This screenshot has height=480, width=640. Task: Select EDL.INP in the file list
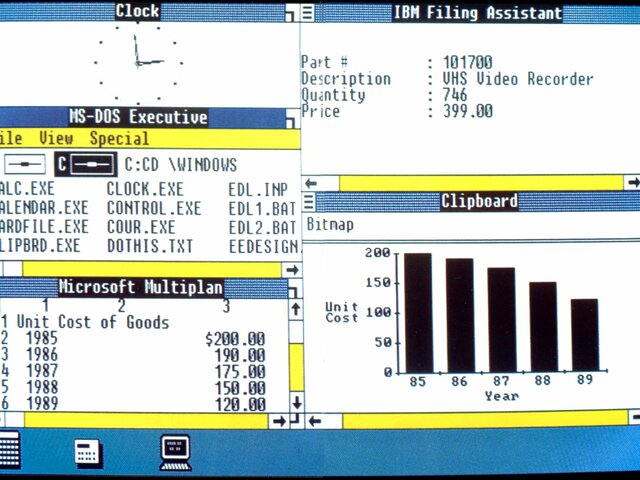pyautogui.click(x=258, y=190)
